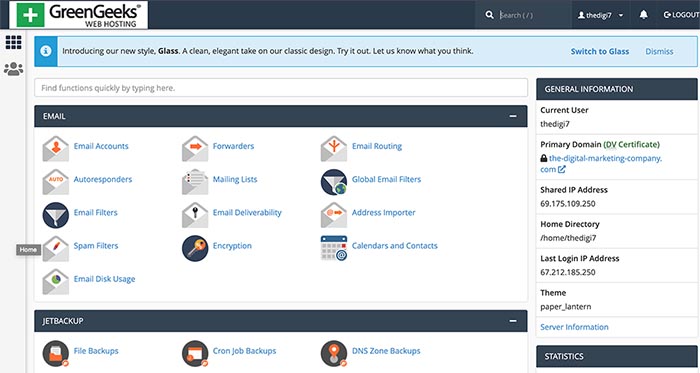Open the Email Accounts link

101,146
